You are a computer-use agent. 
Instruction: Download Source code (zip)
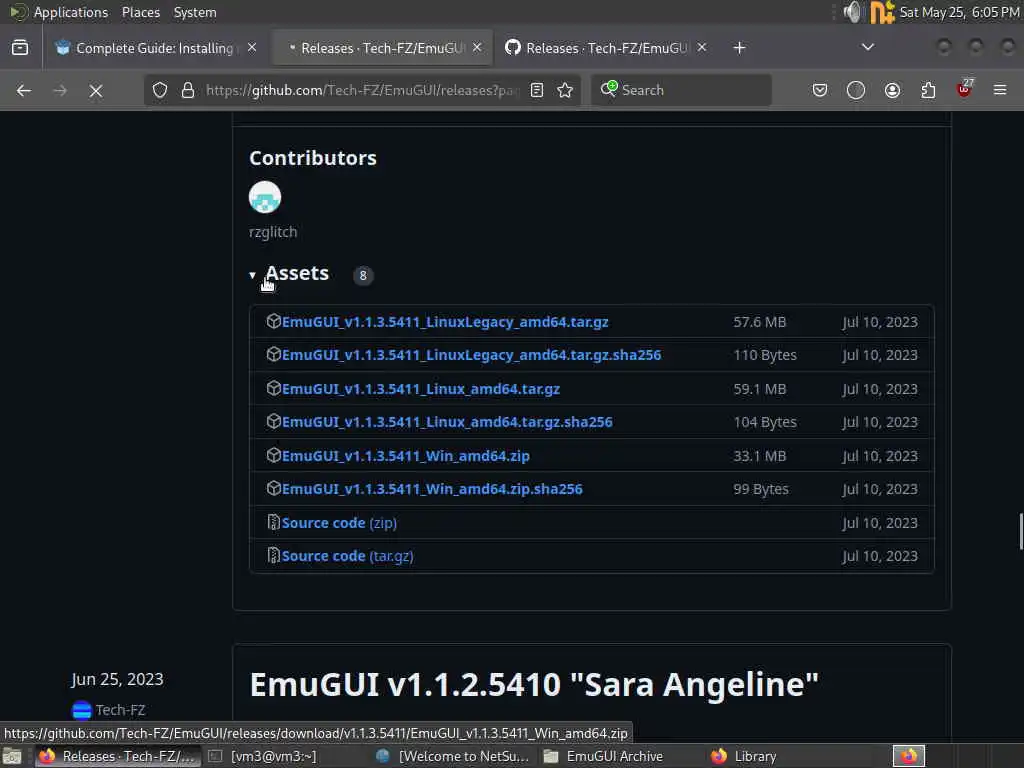[x=339, y=523]
